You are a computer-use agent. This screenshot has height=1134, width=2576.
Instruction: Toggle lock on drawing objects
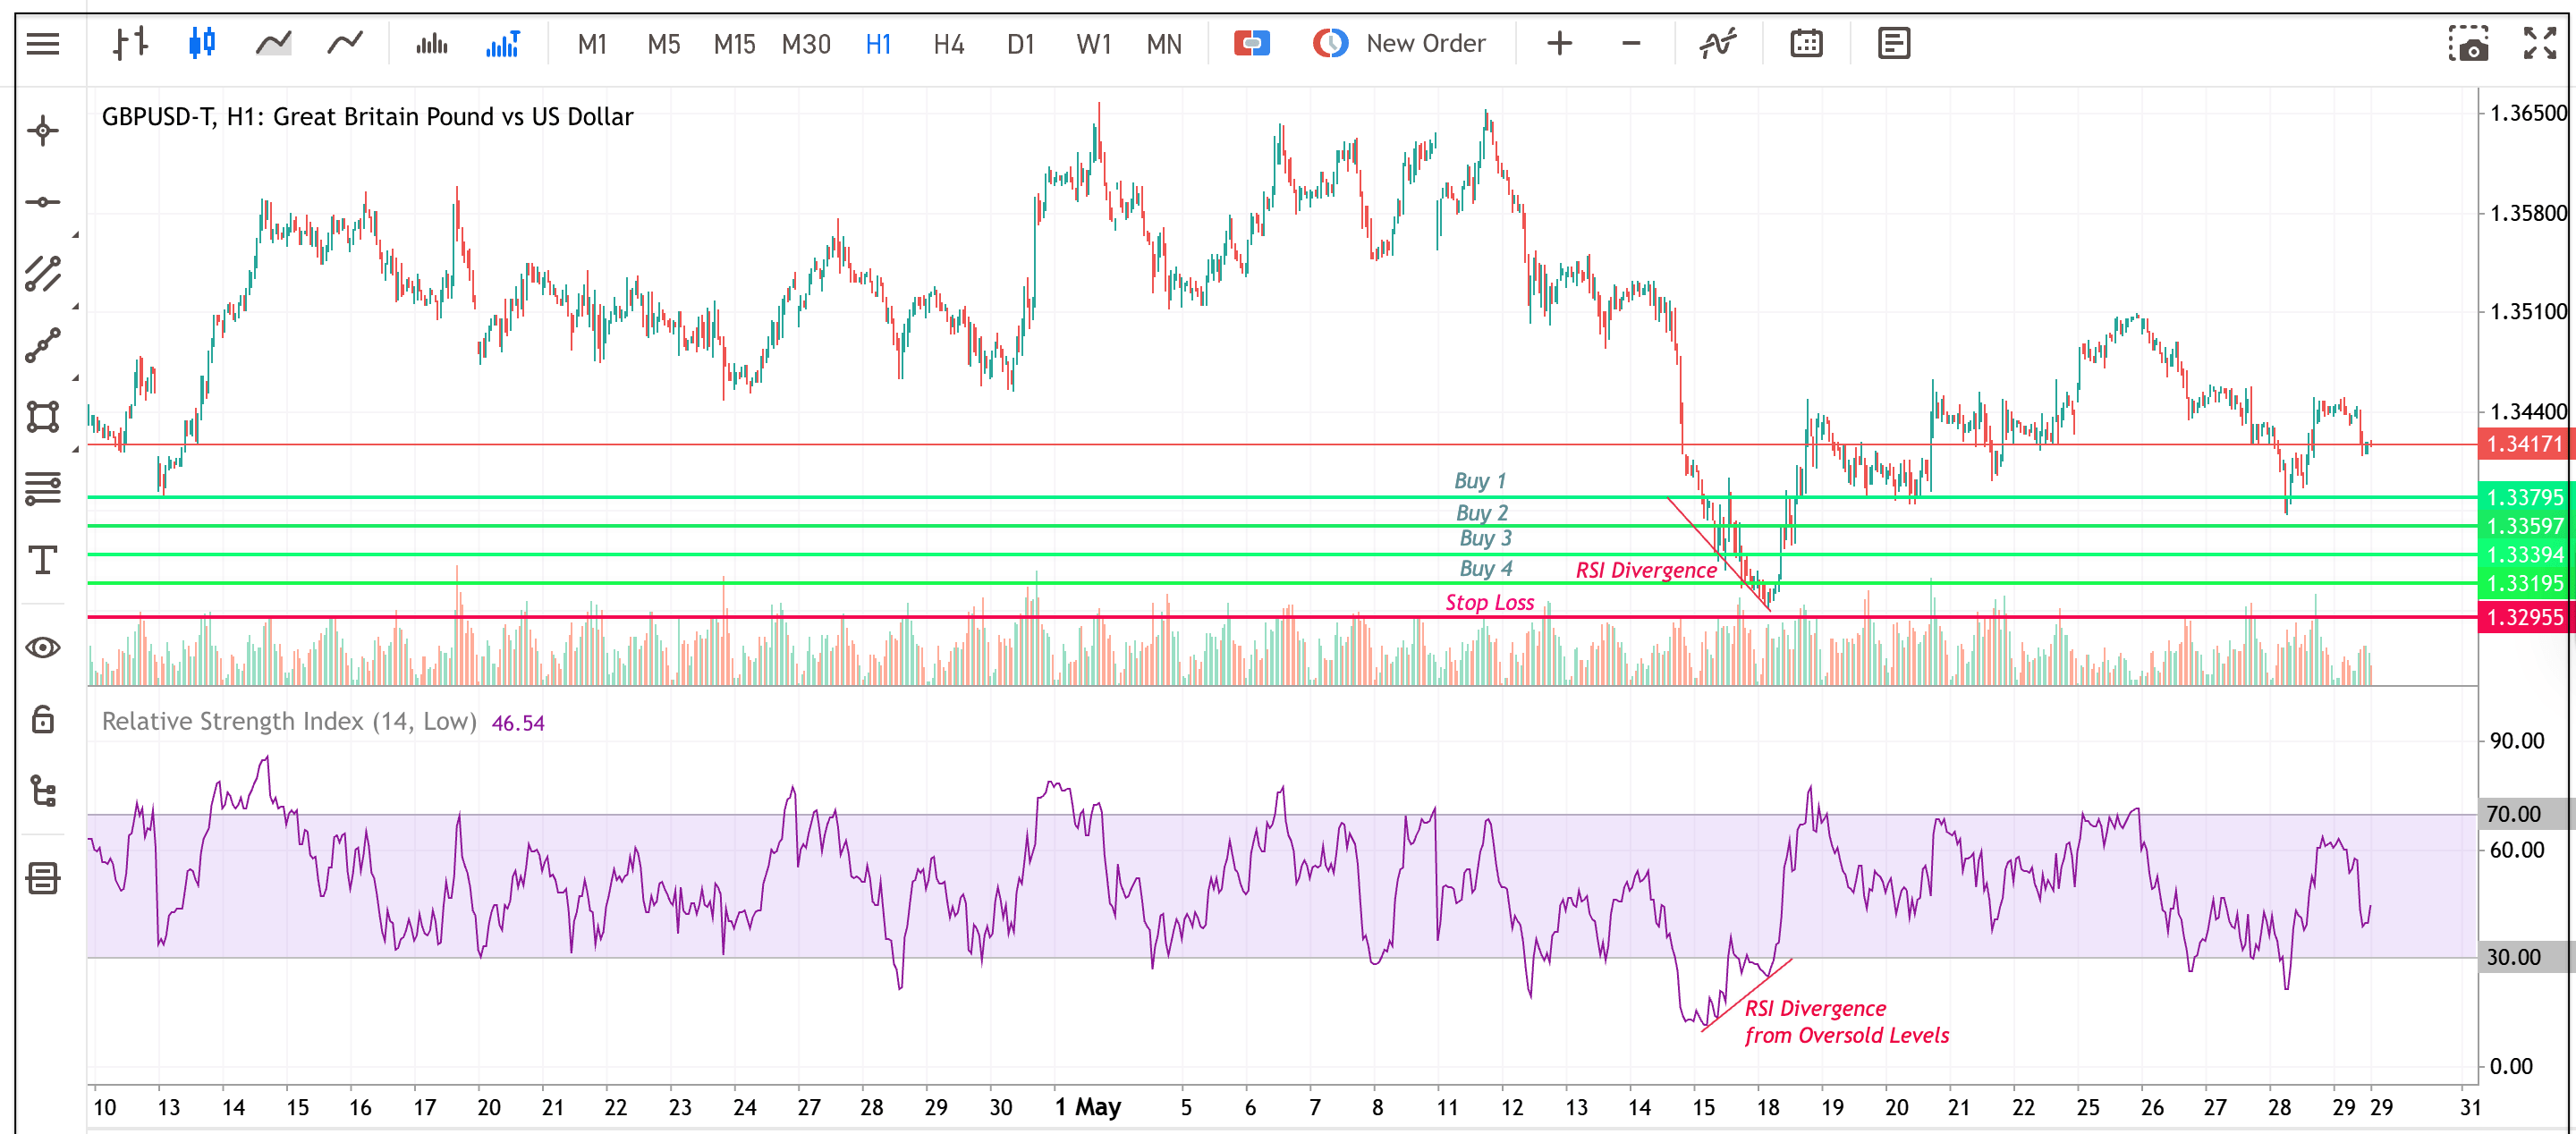[43, 719]
